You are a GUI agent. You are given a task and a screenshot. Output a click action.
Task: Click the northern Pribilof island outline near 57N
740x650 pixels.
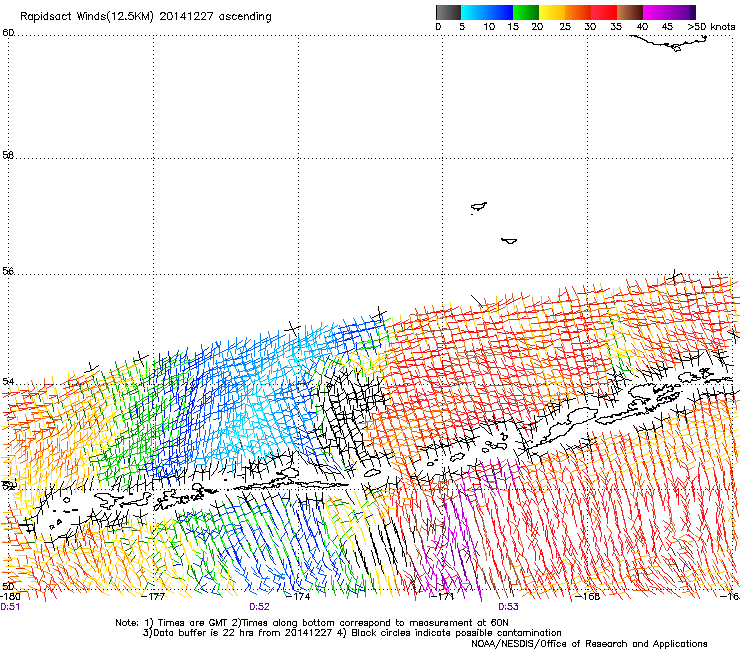(x=479, y=207)
